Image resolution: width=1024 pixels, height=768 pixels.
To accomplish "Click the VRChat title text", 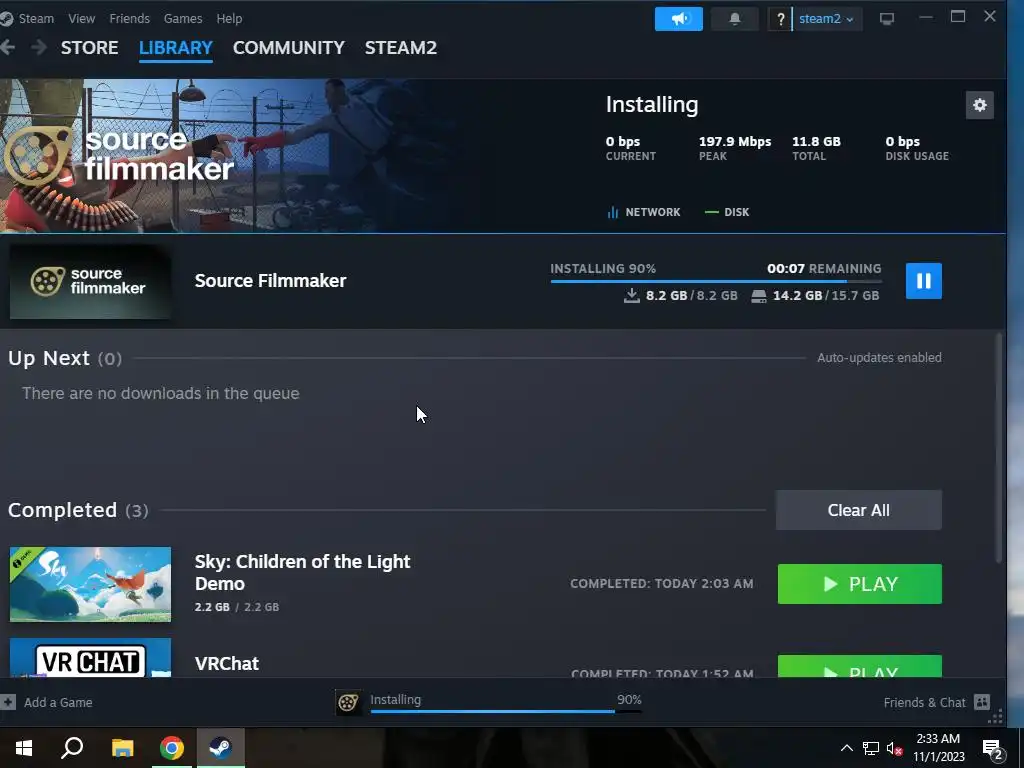I will tap(227, 664).
